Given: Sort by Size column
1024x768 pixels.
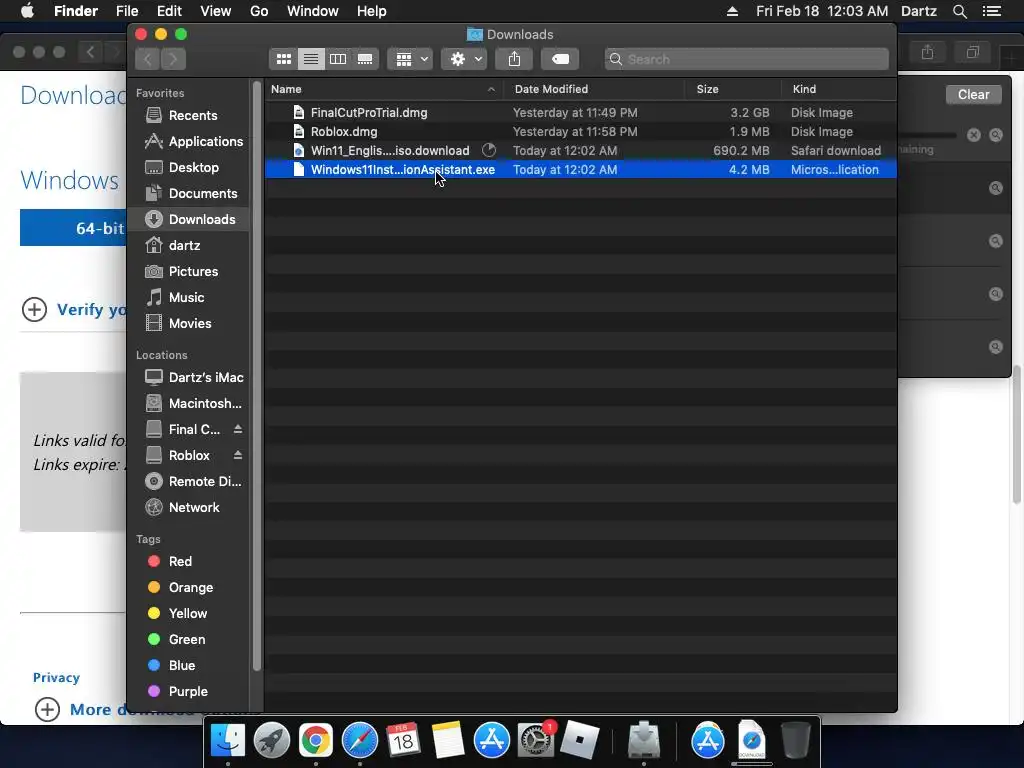Looking at the screenshot, I should point(733,89).
